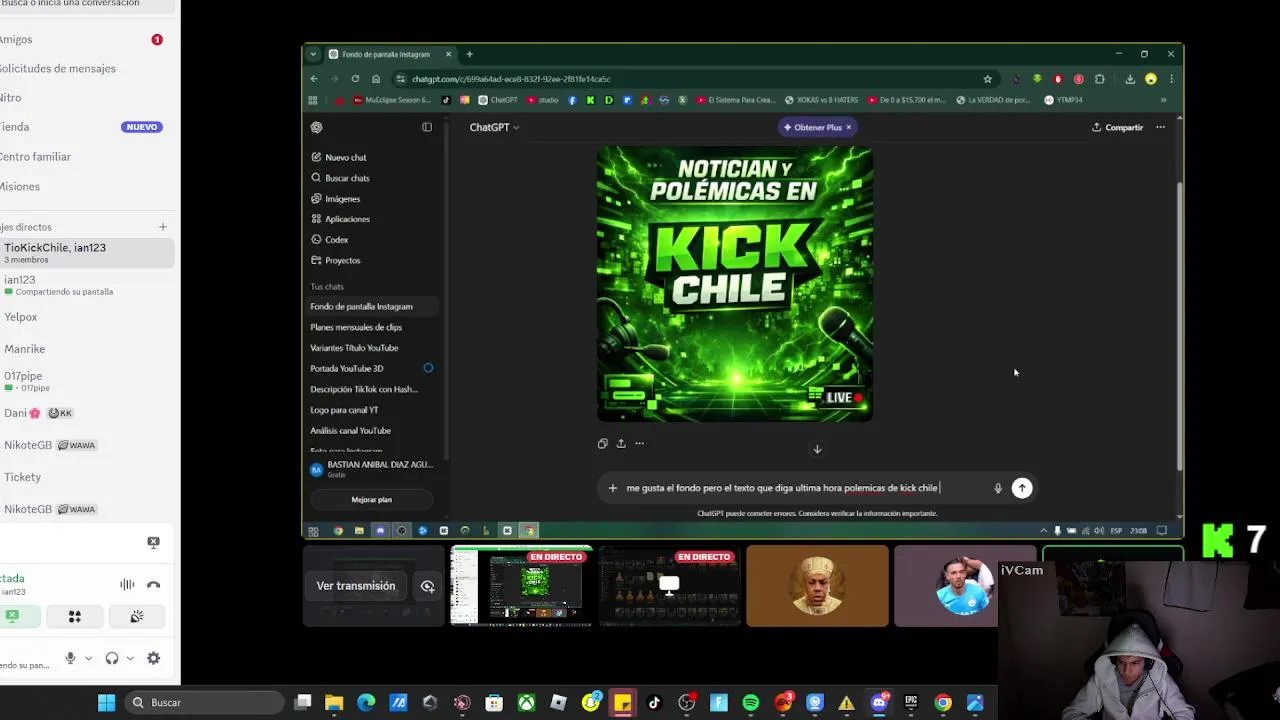This screenshot has height=720, width=1280.
Task: Open the 'XOKAS vs 8 HATERS' bookmark
Action: [821, 100]
